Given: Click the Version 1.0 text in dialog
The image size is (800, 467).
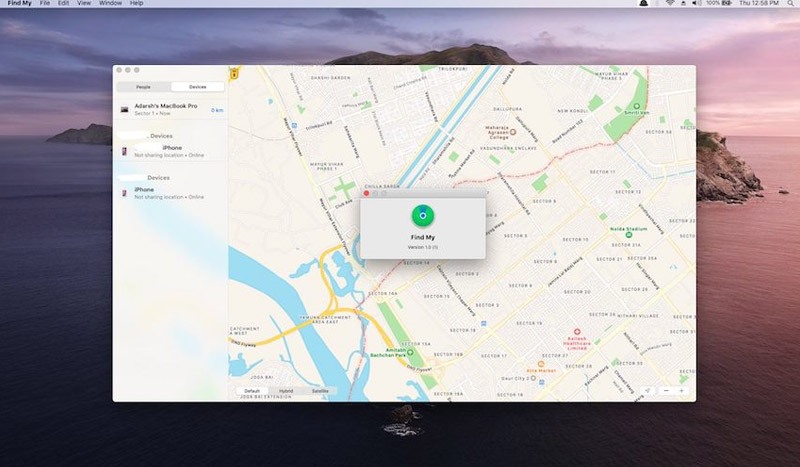Looking at the screenshot, I should point(423,247).
